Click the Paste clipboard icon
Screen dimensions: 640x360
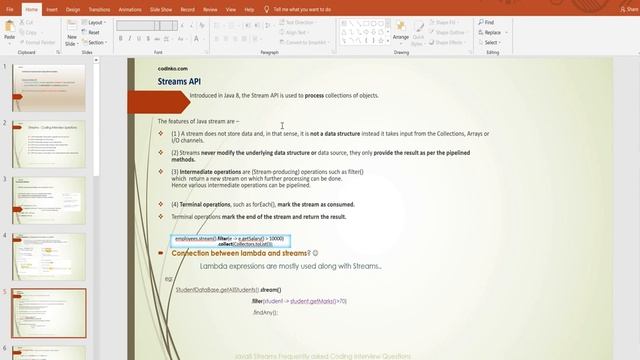[x=9, y=27]
